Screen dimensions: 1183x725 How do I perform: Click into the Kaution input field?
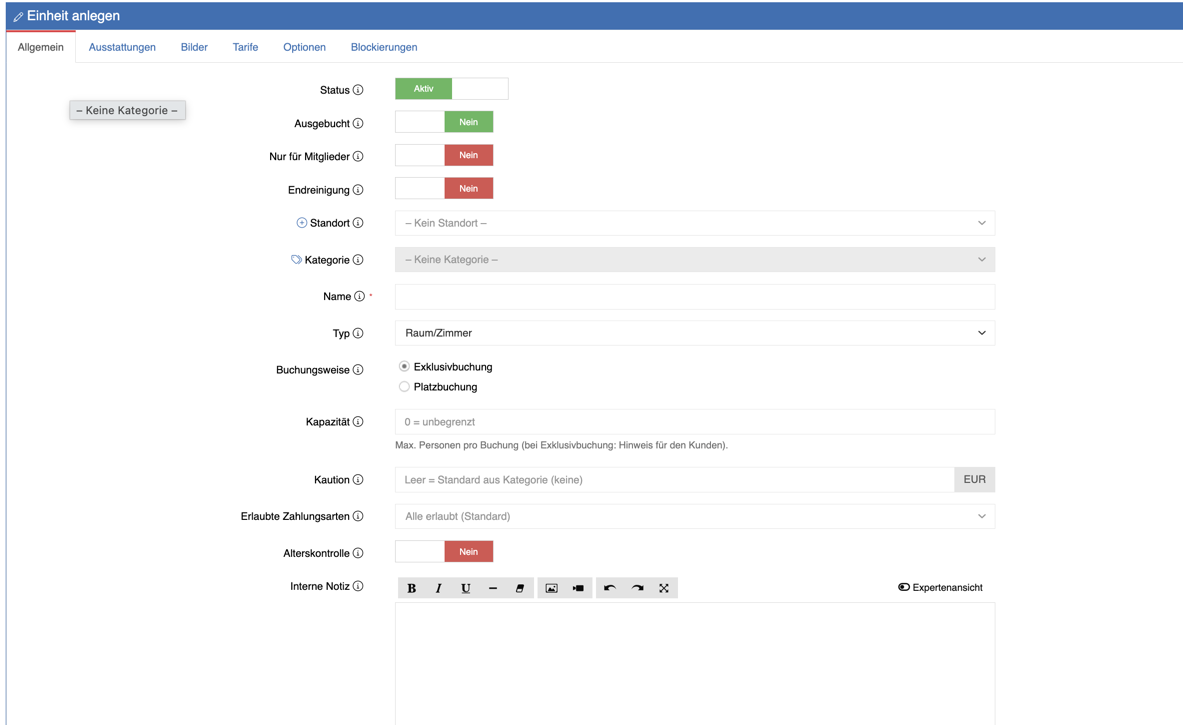tap(674, 480)
